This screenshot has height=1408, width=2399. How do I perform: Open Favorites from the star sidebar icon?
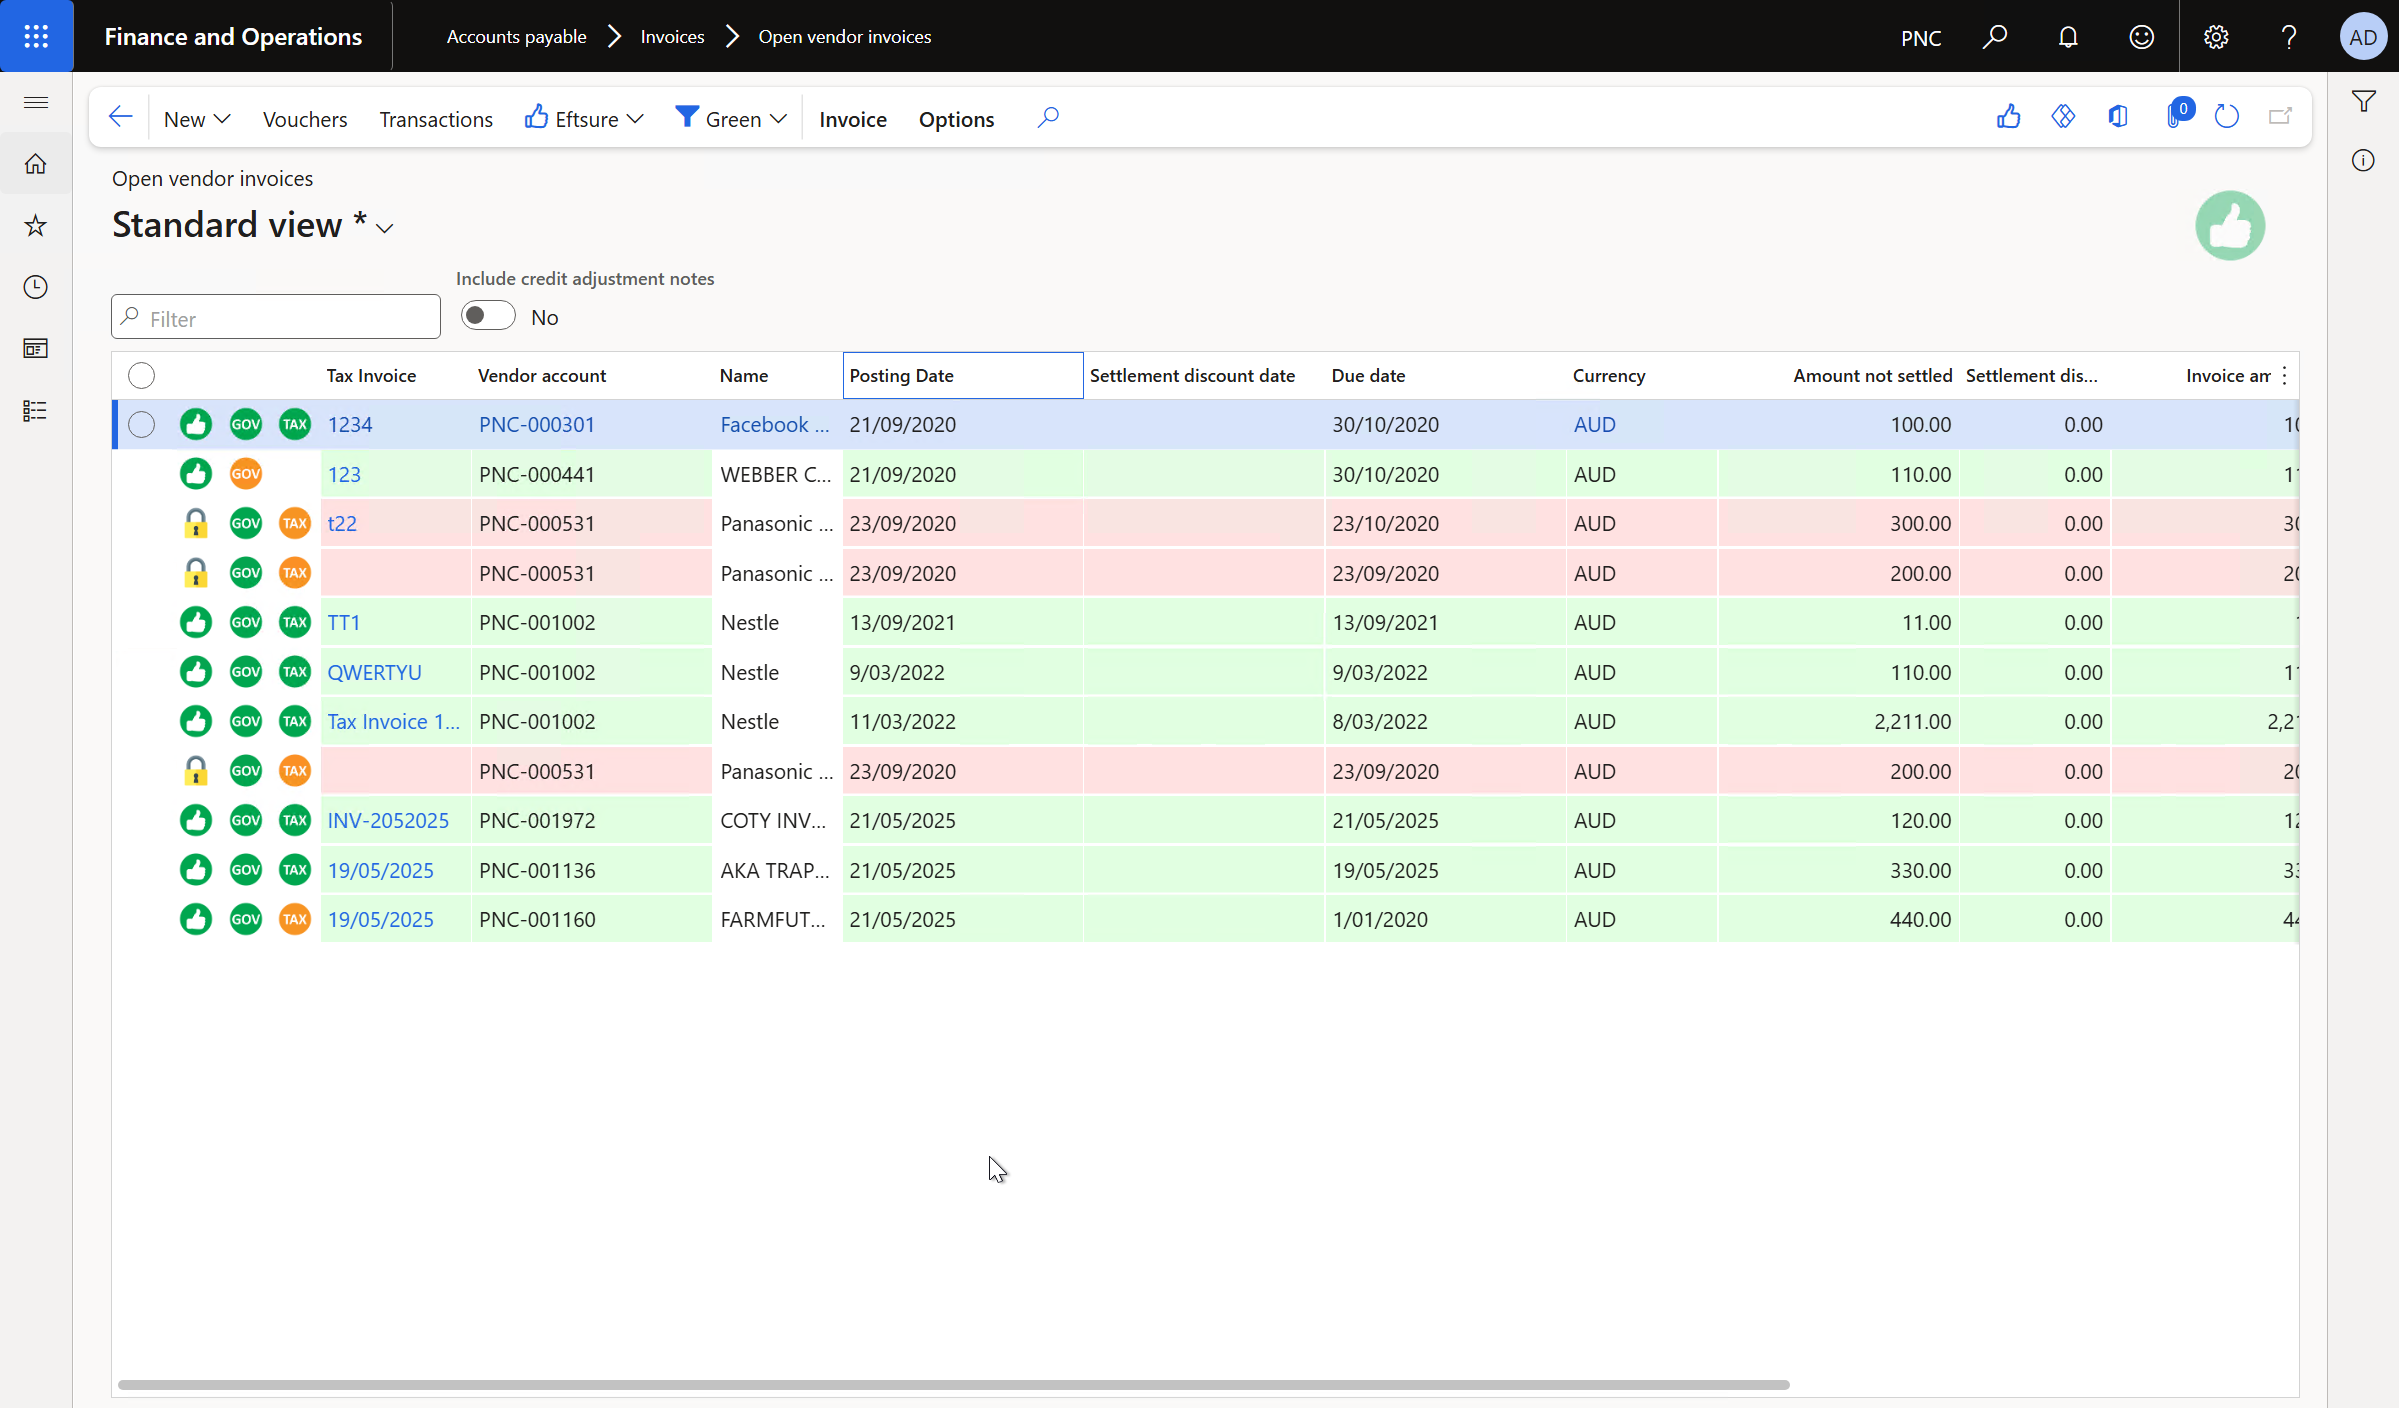click(35, 225)
